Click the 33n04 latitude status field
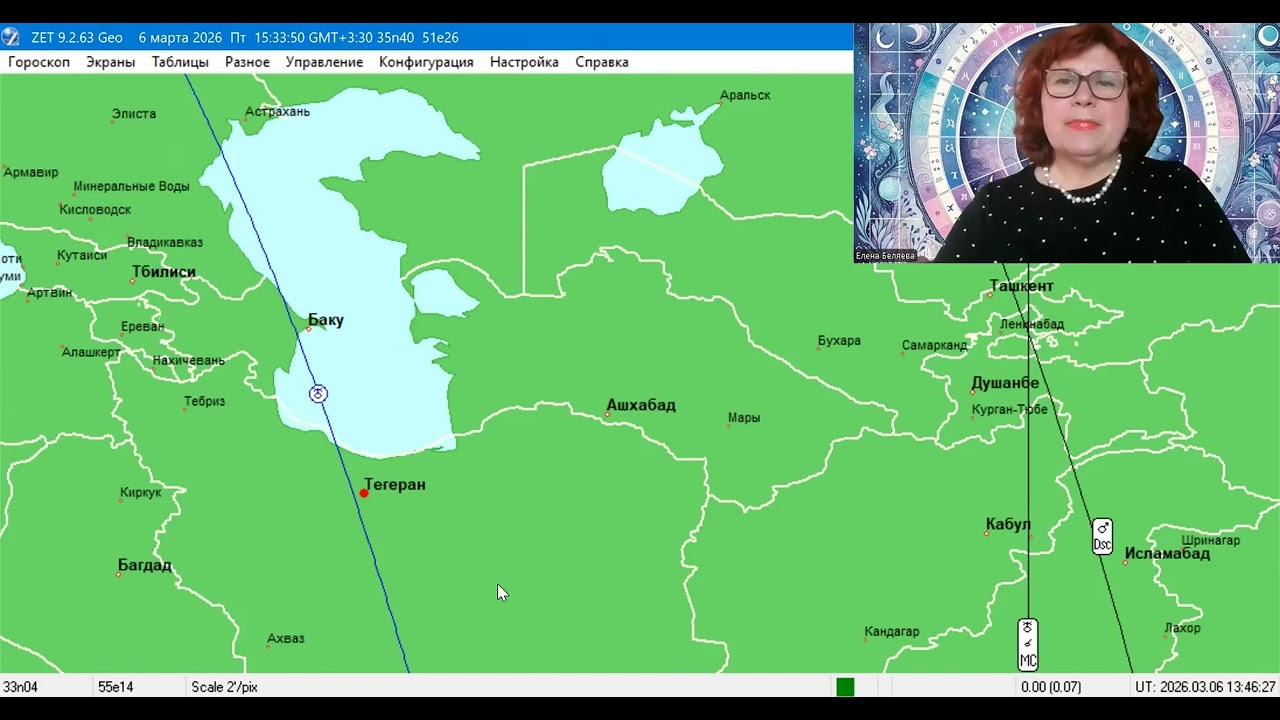Viewport: 1280px width, 720px height. 20,687
